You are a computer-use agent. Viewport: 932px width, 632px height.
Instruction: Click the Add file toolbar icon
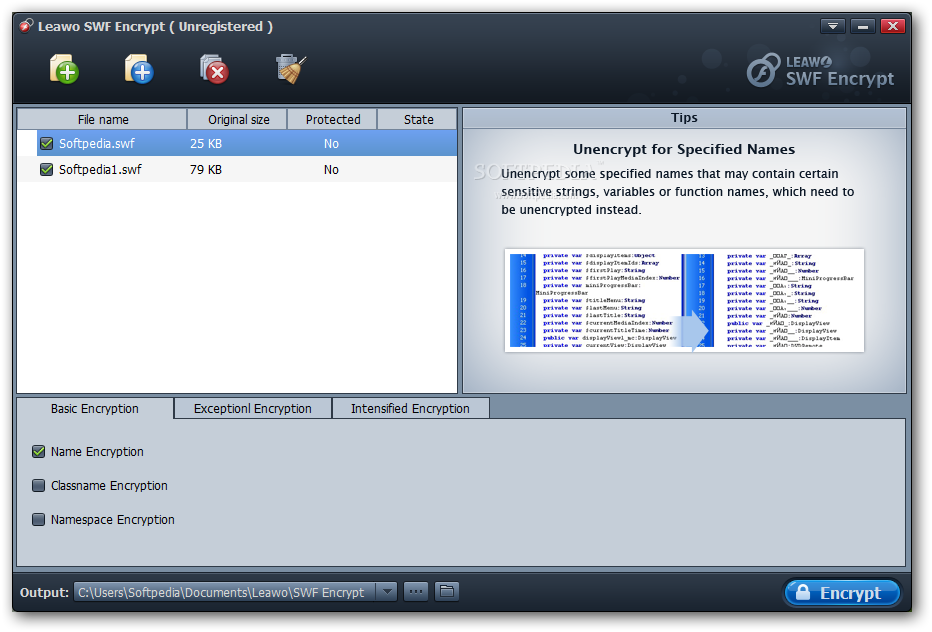(64, 69)
